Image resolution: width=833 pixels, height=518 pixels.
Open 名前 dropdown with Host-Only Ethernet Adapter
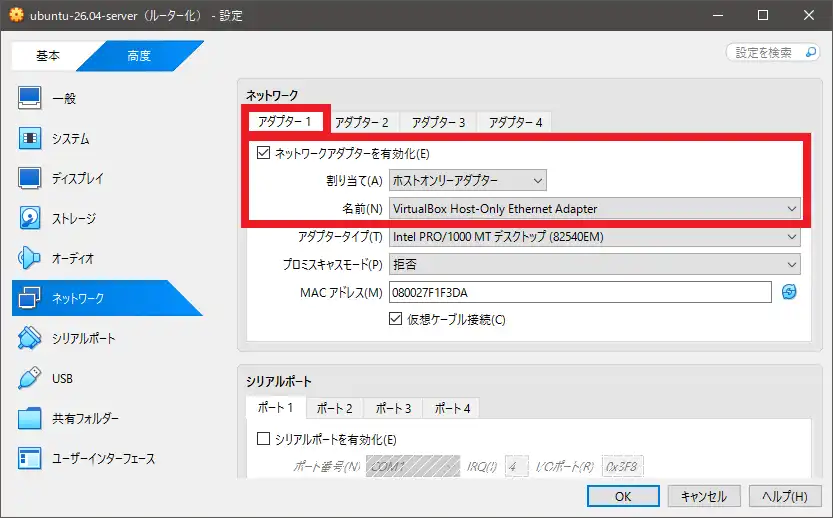pos(594,209)
